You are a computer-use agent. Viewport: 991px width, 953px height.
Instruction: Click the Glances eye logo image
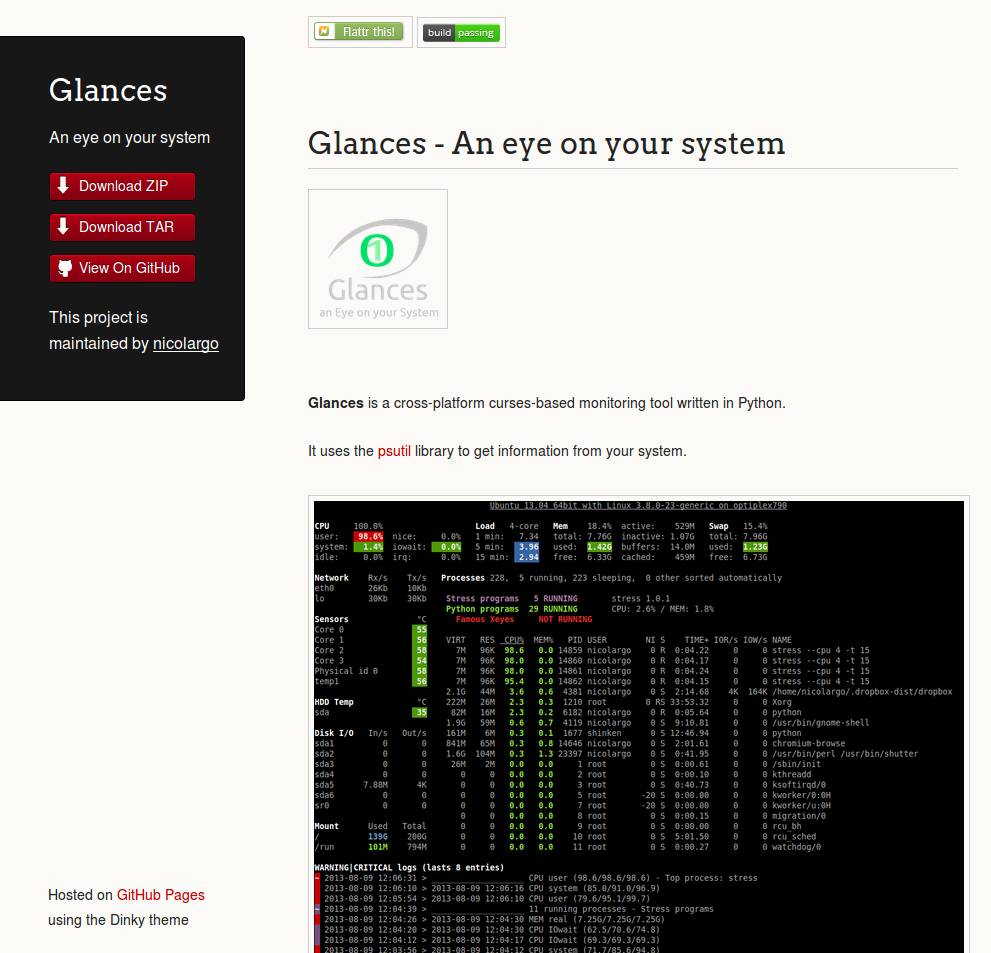click(378, 259)
